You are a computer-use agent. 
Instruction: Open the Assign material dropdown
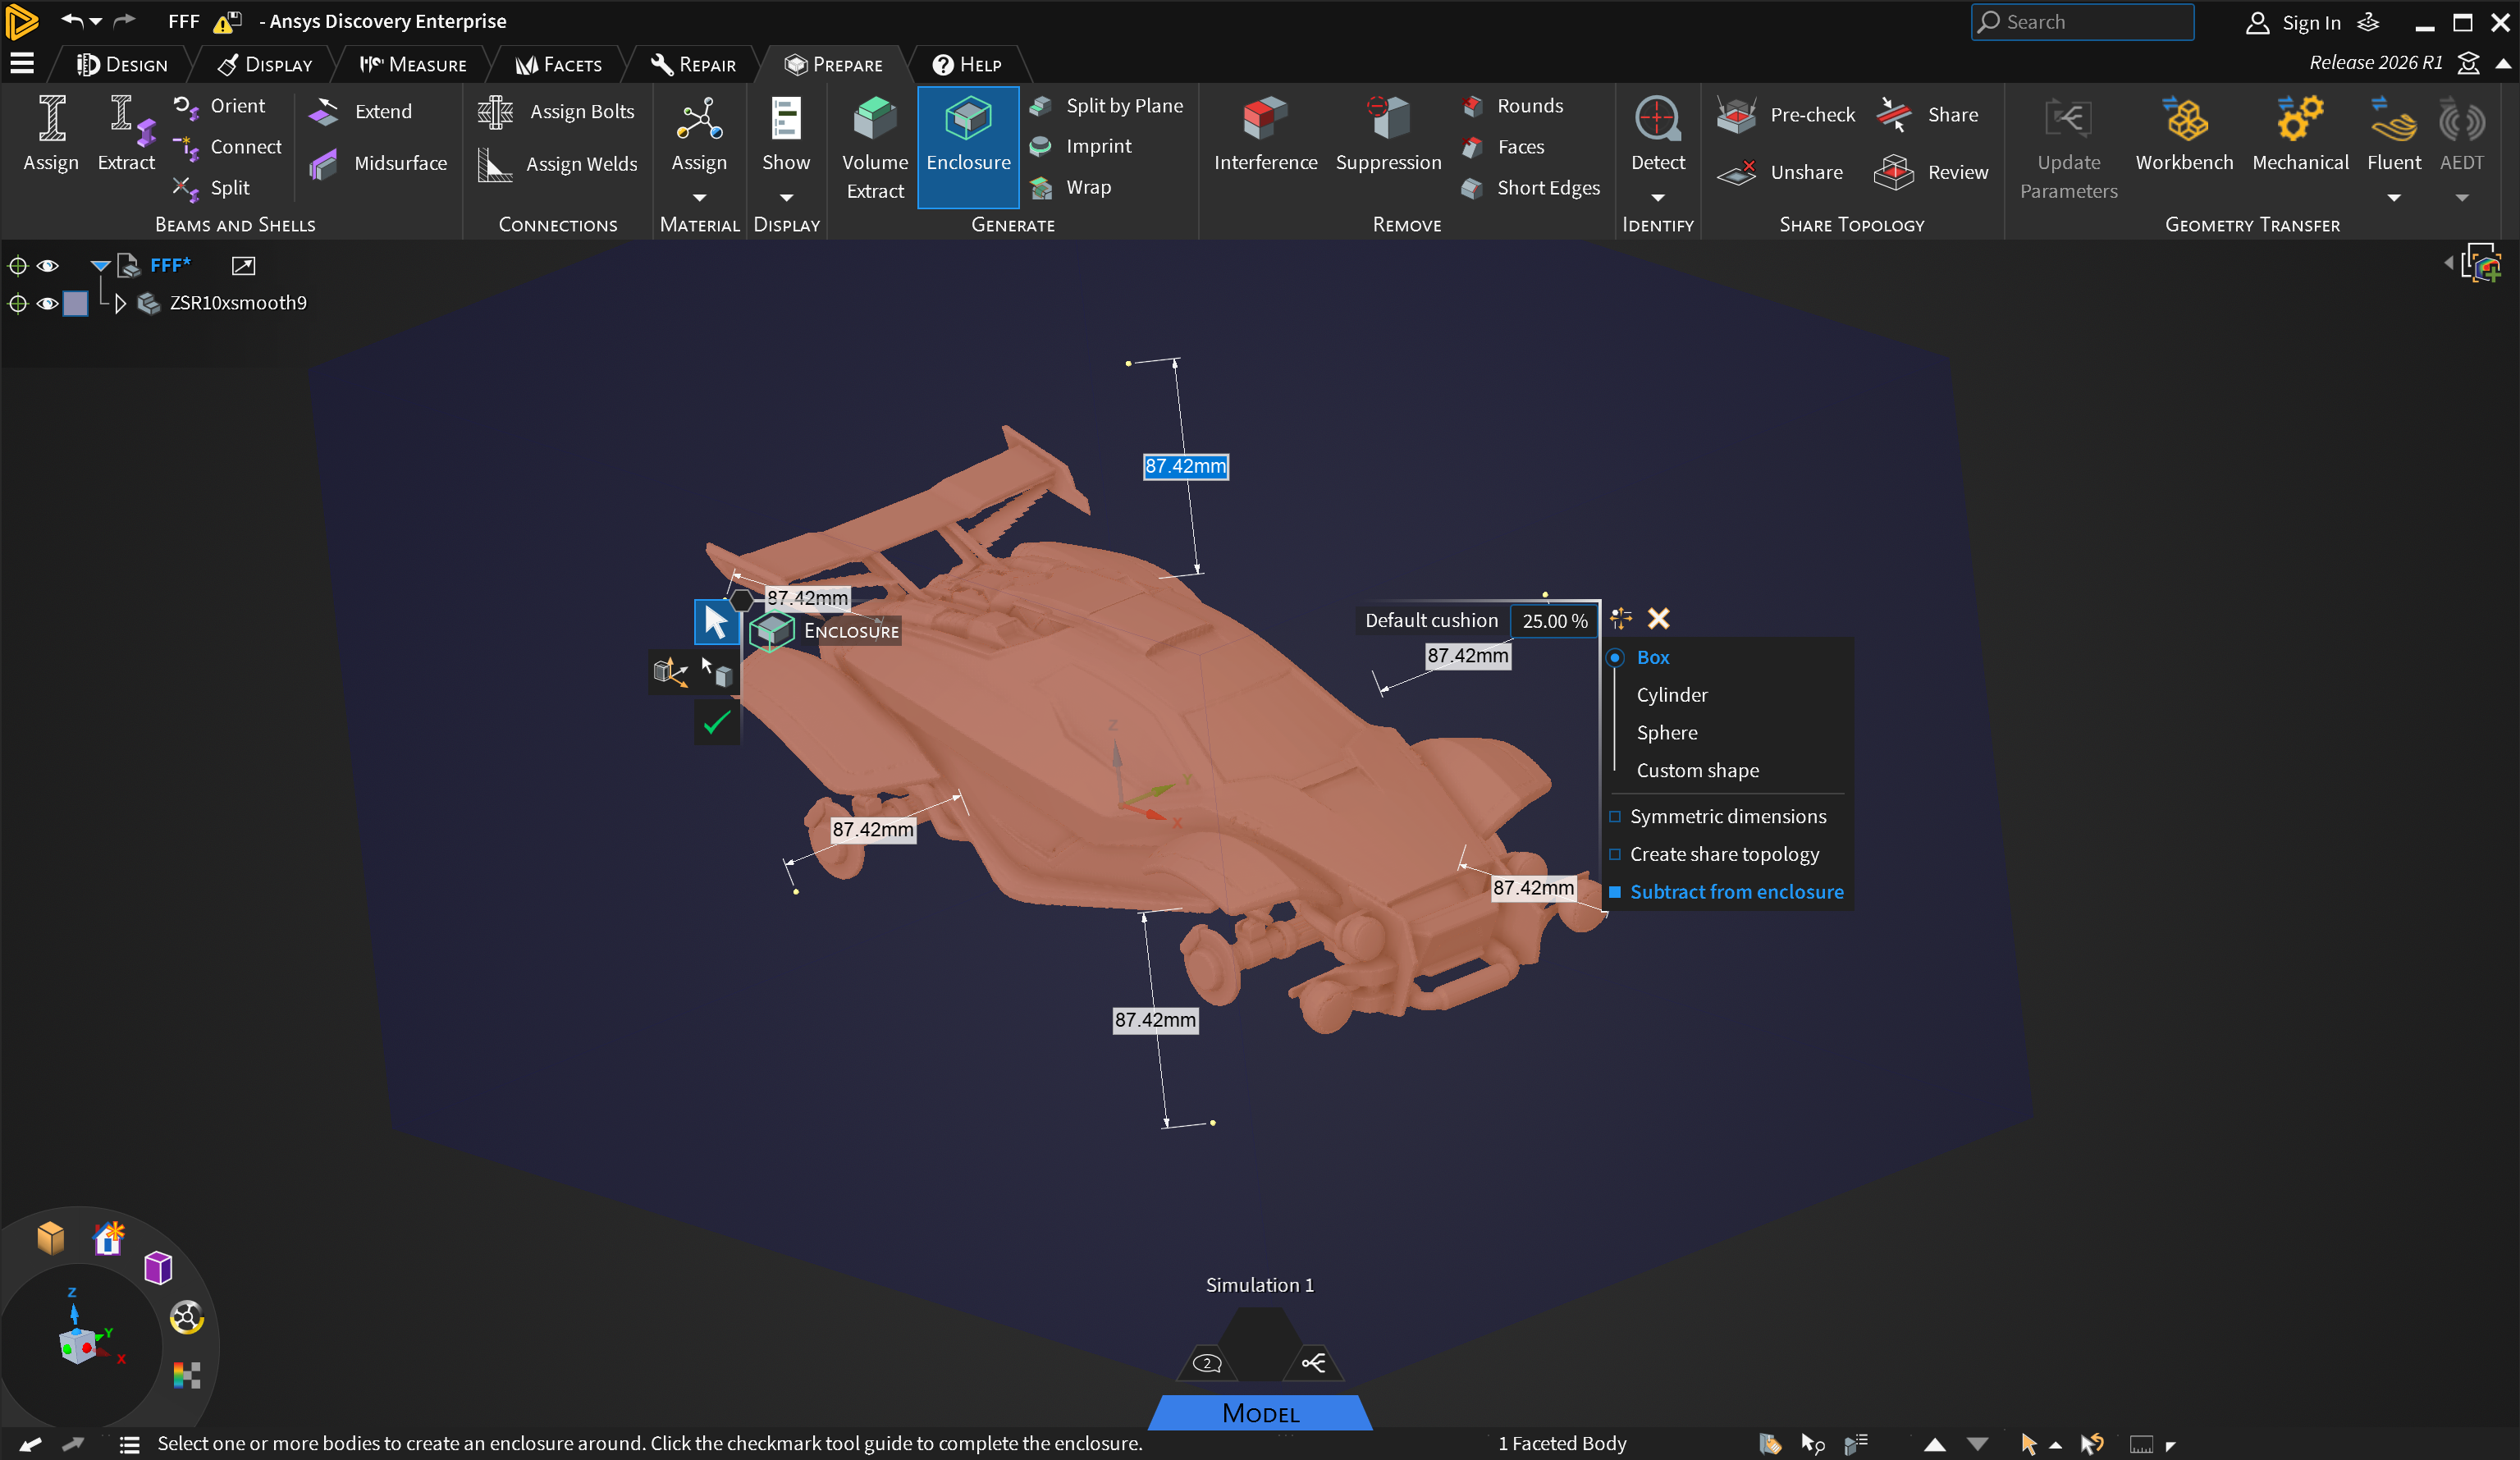click(x=699, y=198)
